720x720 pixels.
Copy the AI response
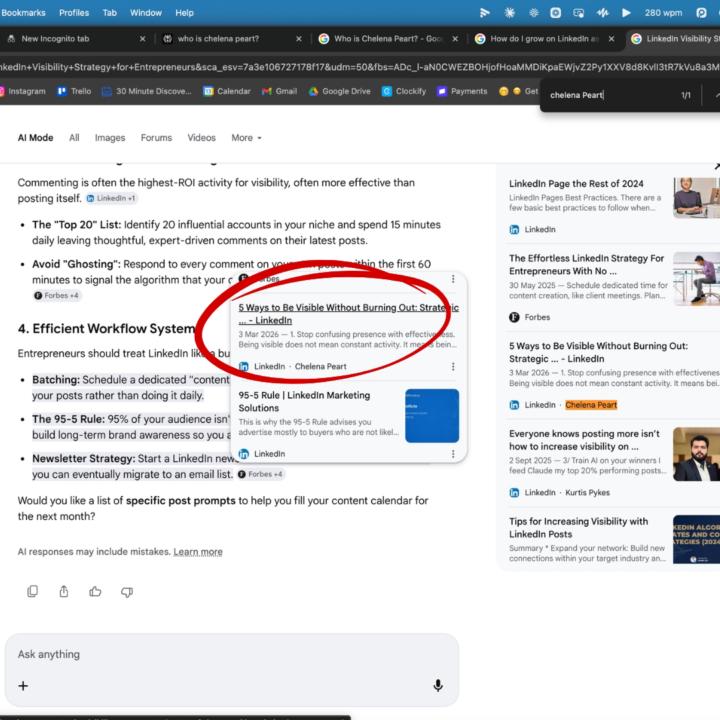[33, 591]
